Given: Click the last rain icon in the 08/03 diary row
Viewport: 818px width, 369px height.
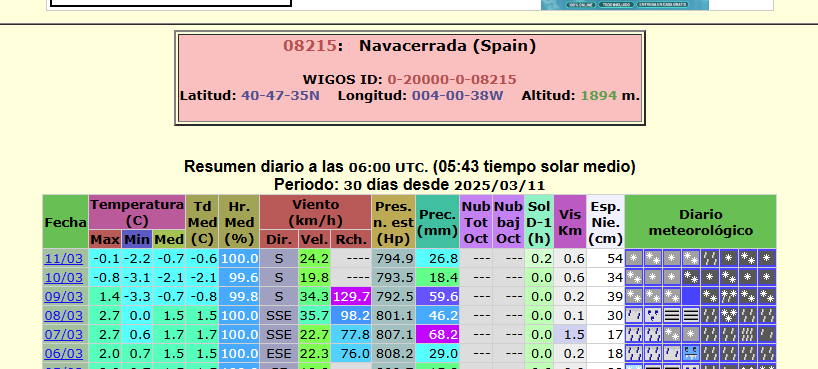Looking at the screenshot, I should click(766, 315).
